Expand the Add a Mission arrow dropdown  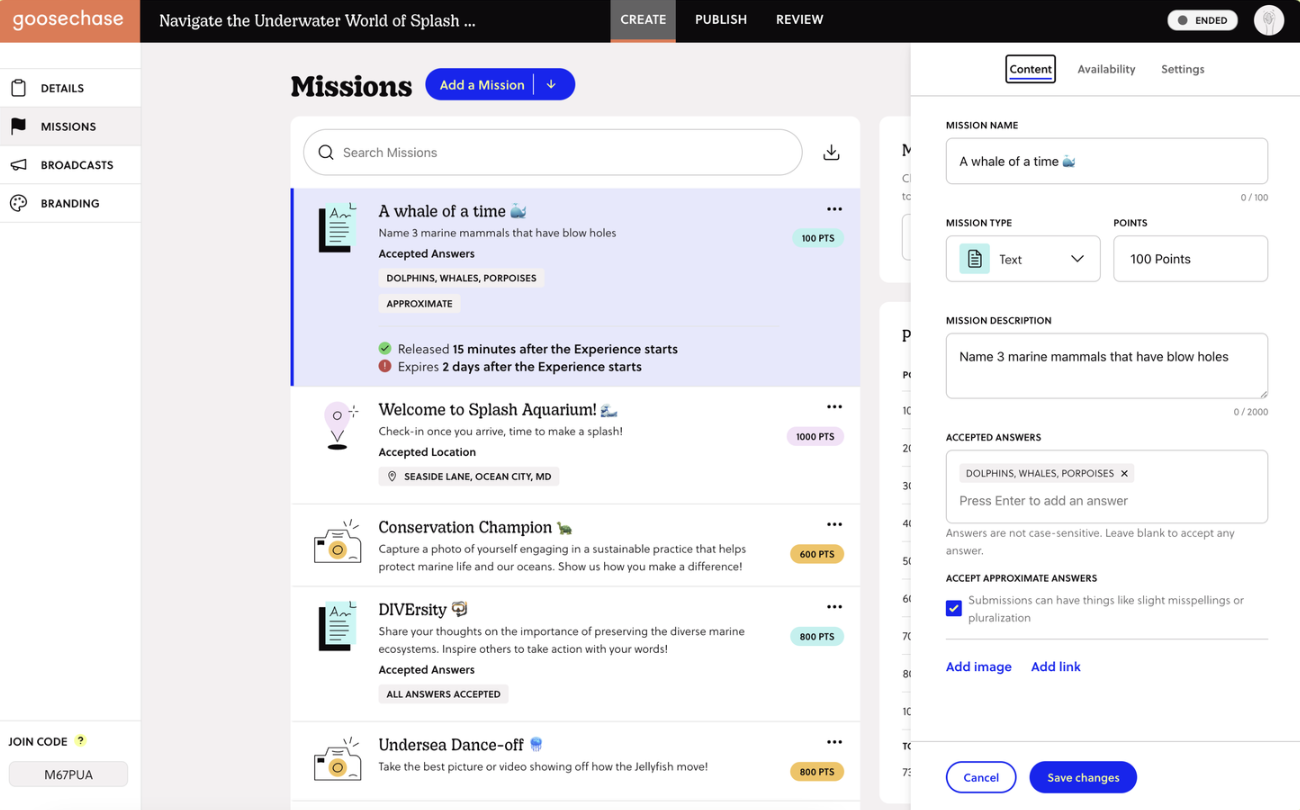coord(551,85)
